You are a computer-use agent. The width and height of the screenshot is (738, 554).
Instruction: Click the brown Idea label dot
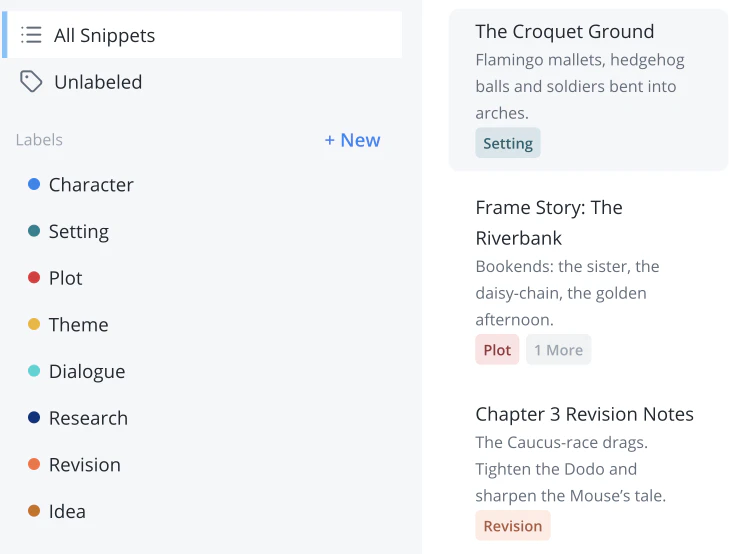34,511
